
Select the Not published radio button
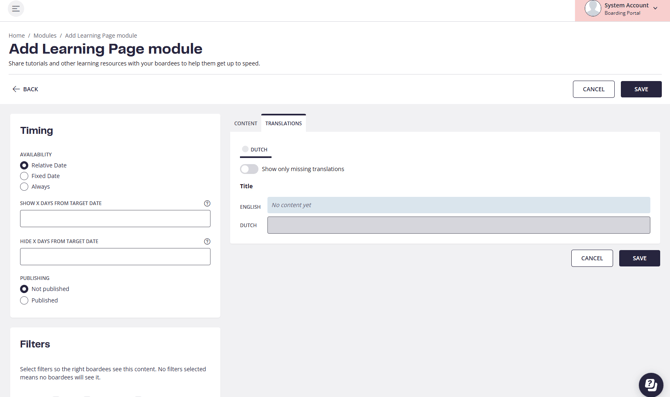(24, 289)
